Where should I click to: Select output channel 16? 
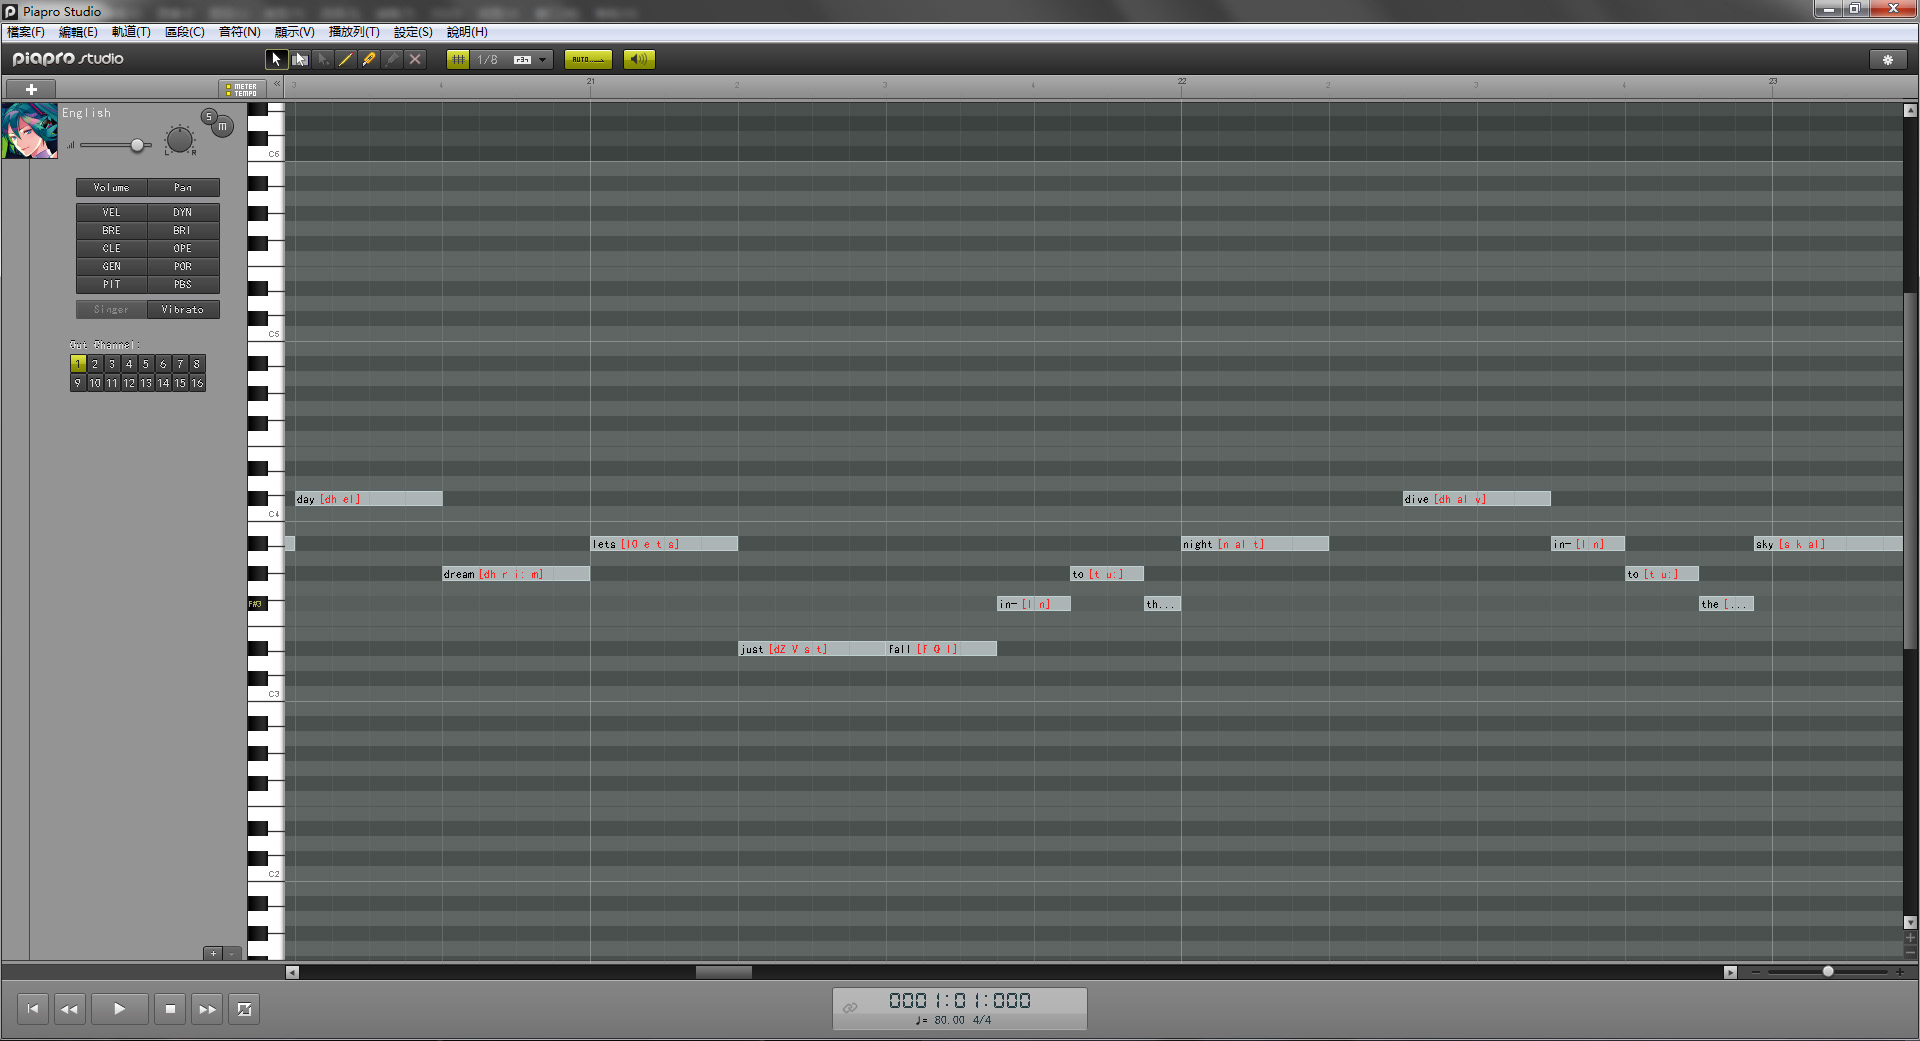point(197,383)
